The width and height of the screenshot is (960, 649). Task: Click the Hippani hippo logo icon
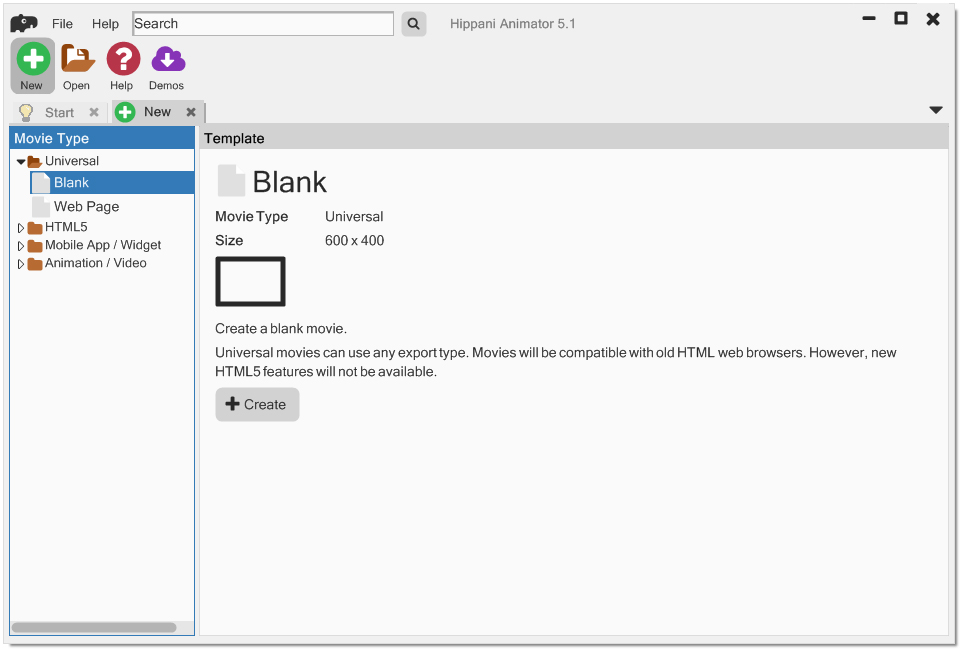(x=24, y=23)
